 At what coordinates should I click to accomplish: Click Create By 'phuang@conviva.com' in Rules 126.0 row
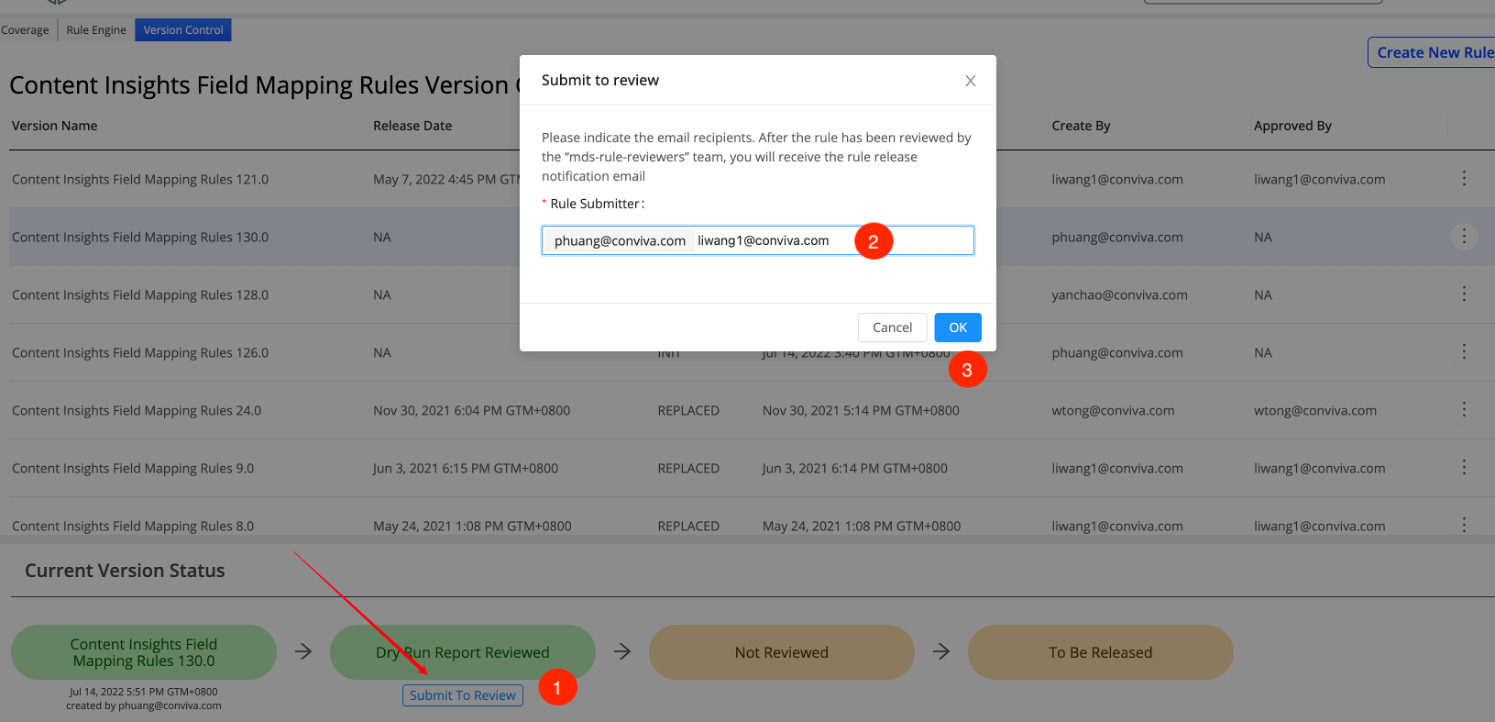click(1118, 353)
